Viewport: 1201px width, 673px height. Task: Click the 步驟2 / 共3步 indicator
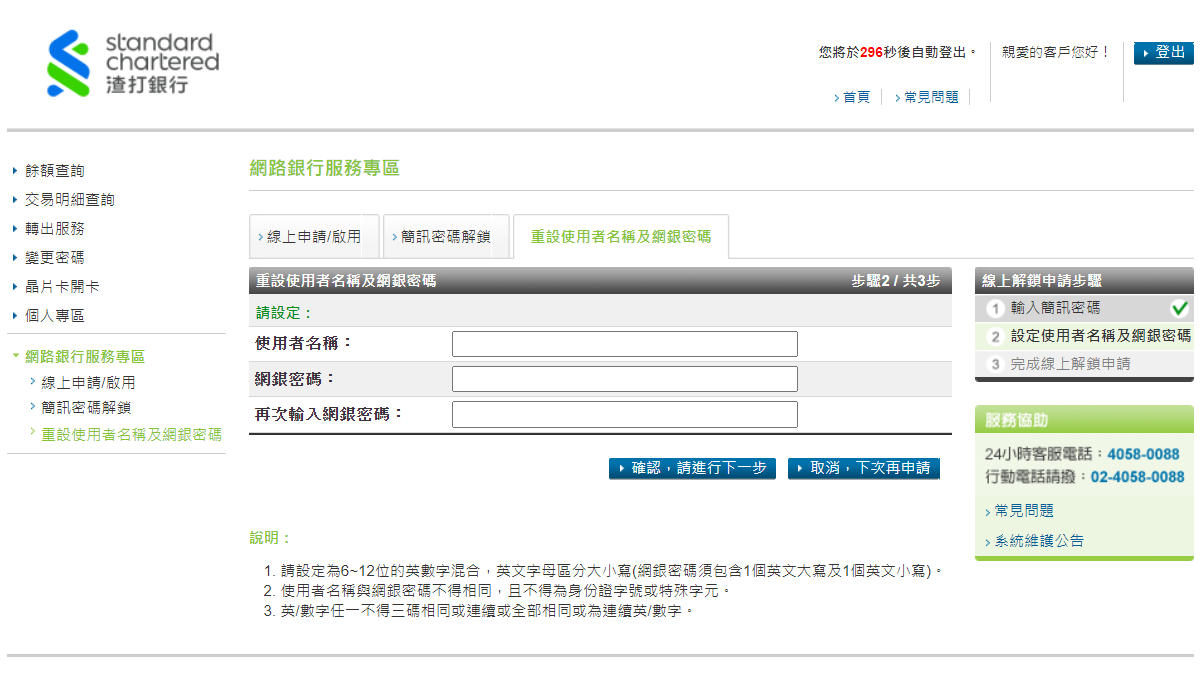[x=896, y=281]
